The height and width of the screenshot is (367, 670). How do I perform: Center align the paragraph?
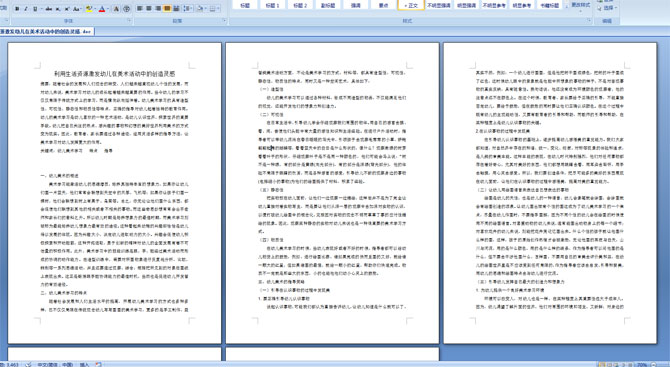pyautogui.click(x=149, y=9)
